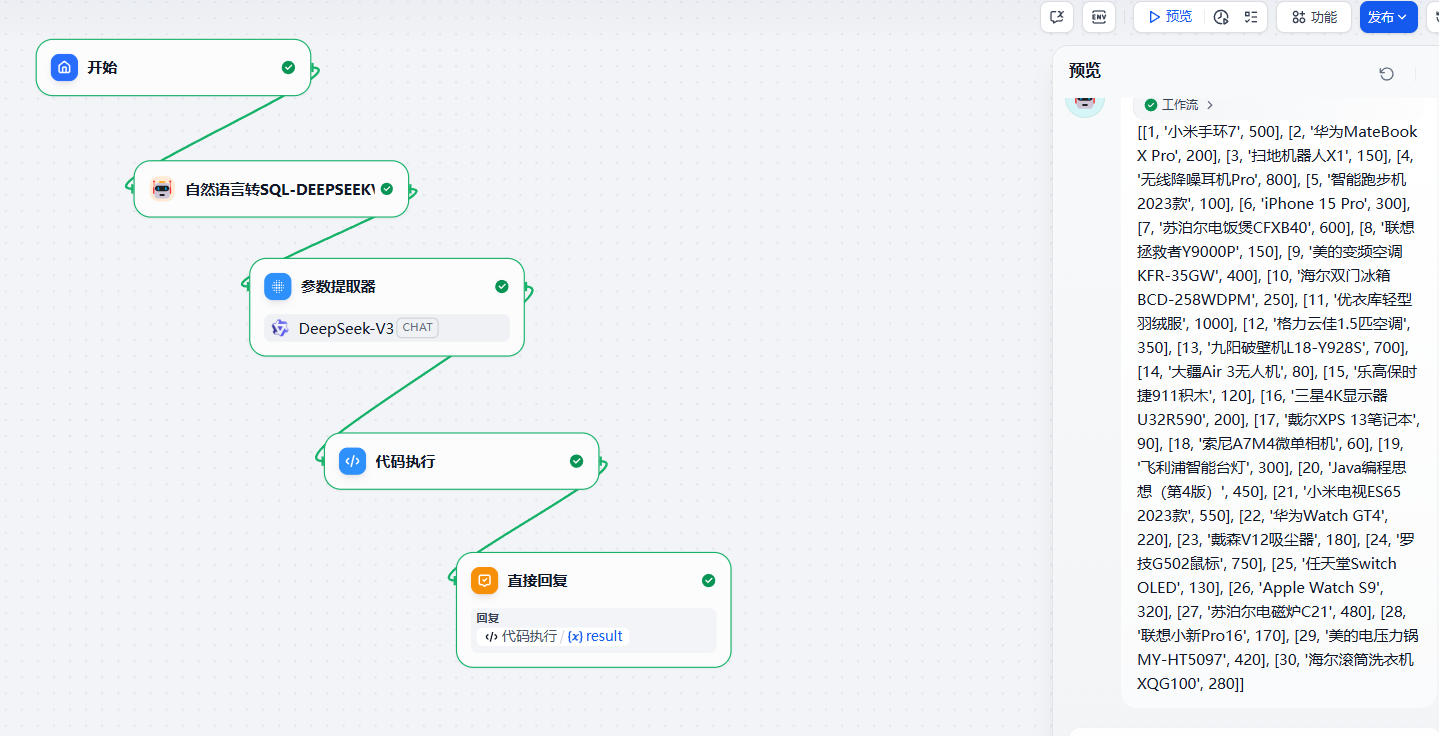The height and width of the screenshot is (736, 1439).
Task: Click green status check on 代码执行 node
Action: point(576,461)
